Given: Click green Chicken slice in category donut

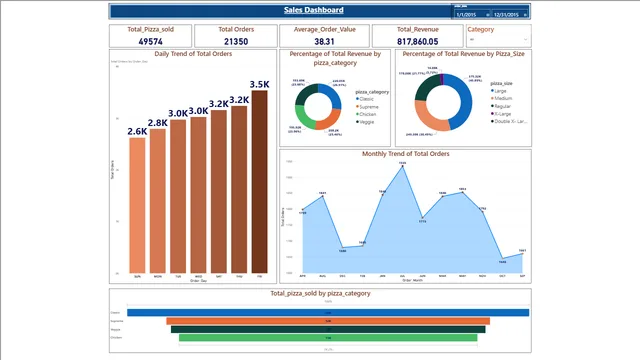Looking at the screenshot, I should (x=302, y=118).
